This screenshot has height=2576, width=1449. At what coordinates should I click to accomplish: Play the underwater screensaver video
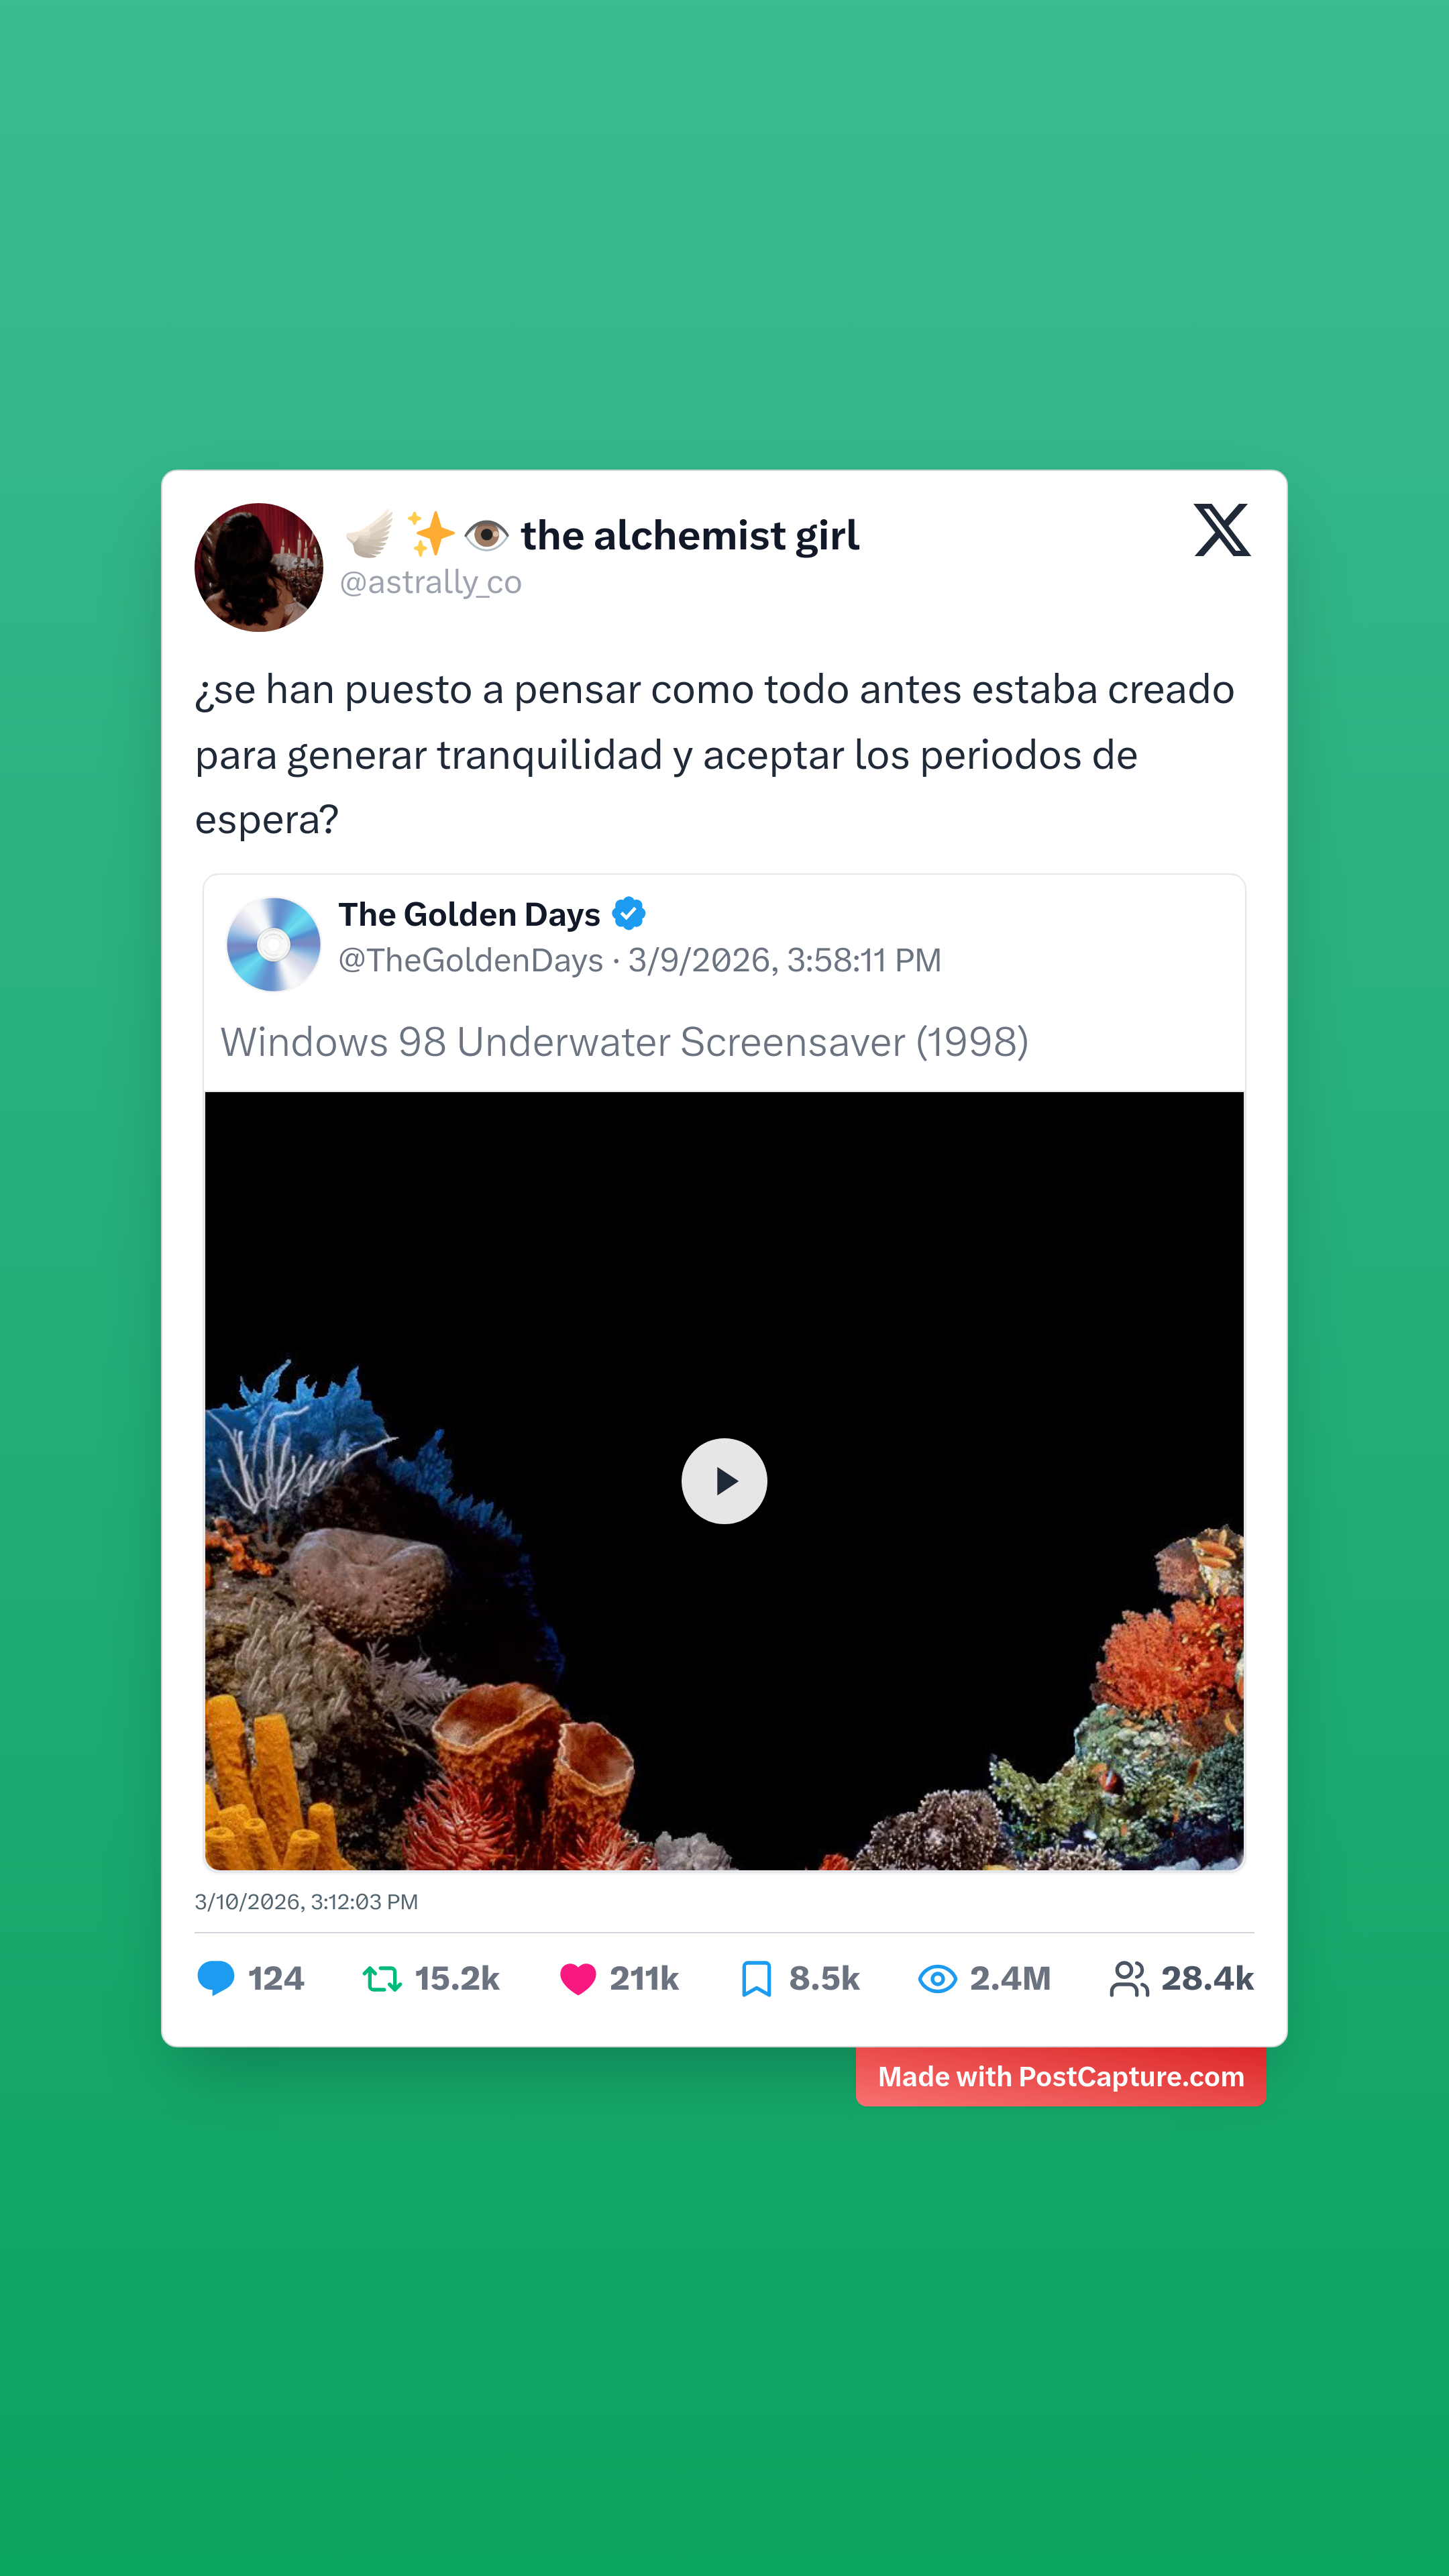(724, 1481)
